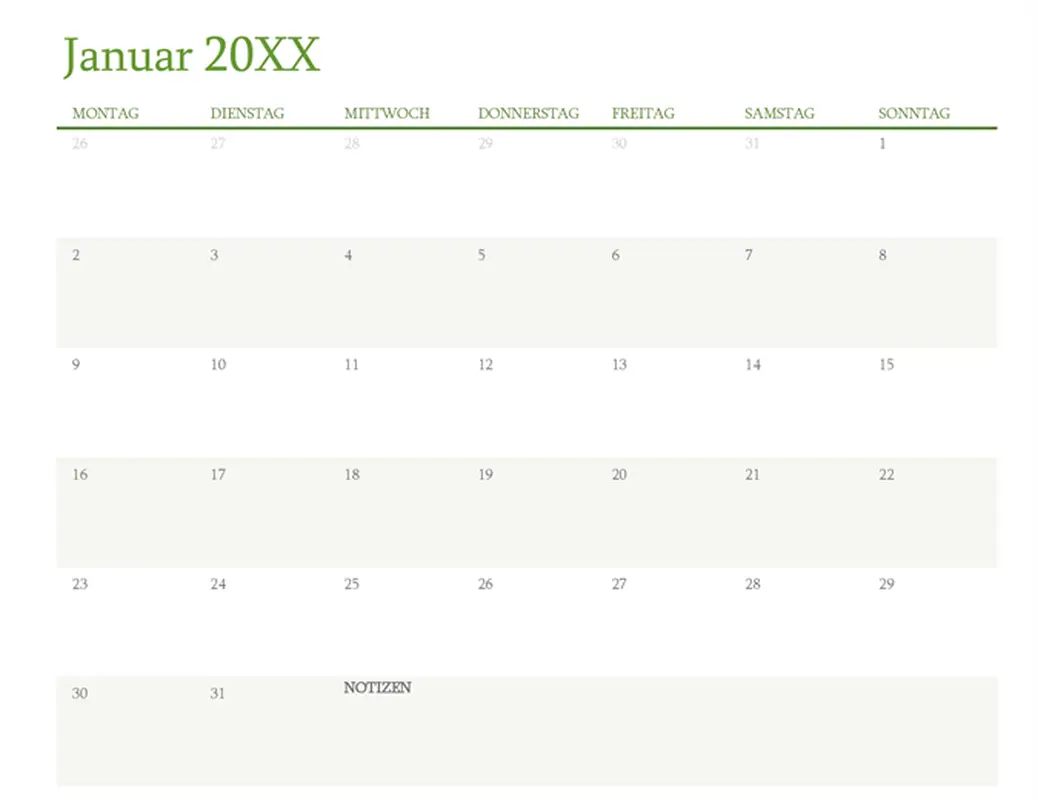
Task: Pick the date number 17
Action: click(x=218, y=474)
